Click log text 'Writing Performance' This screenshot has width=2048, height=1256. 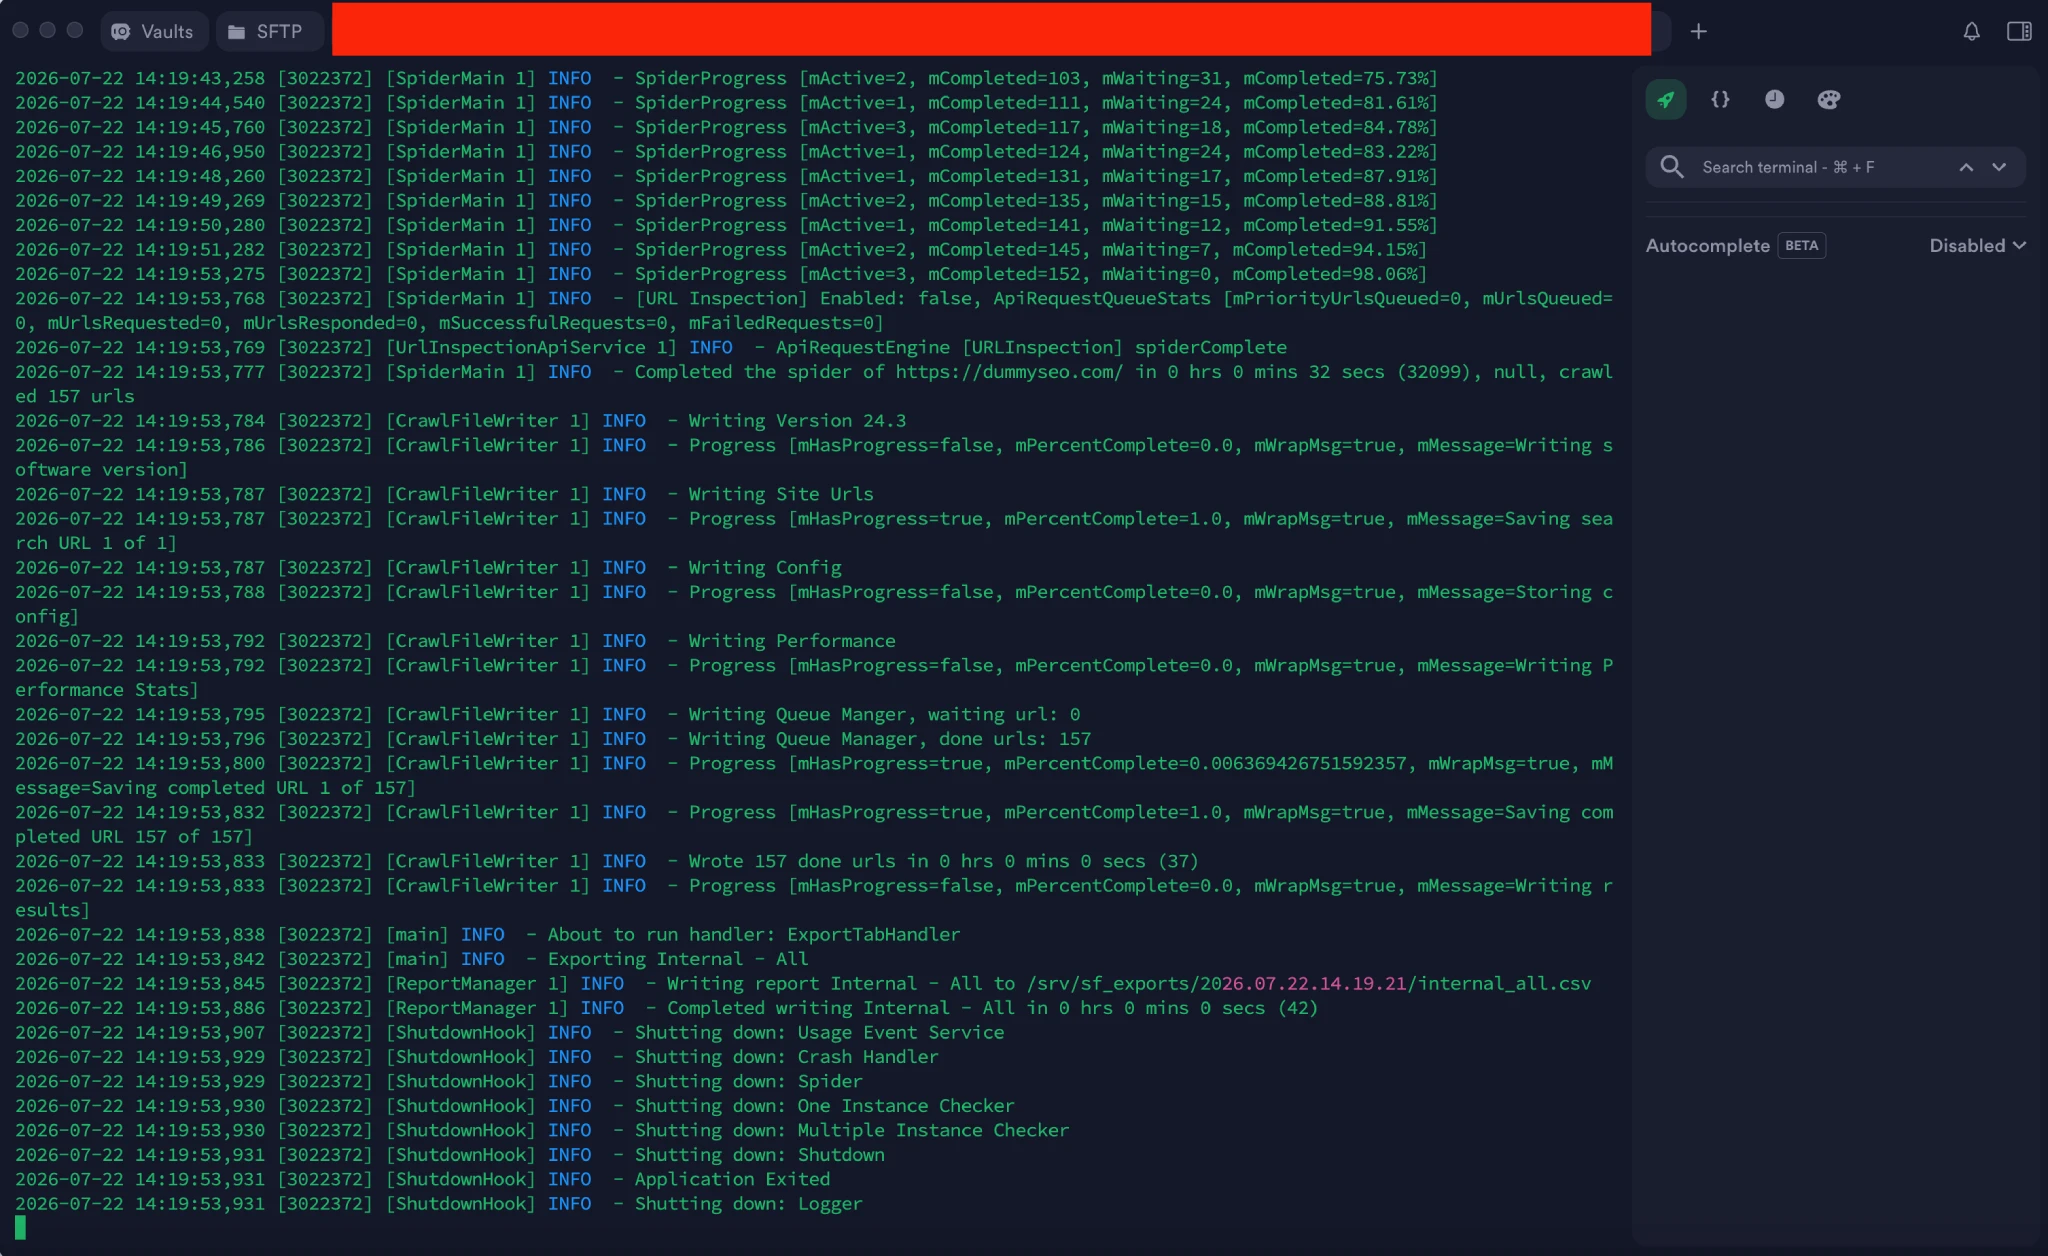click(x=792, y=641)
